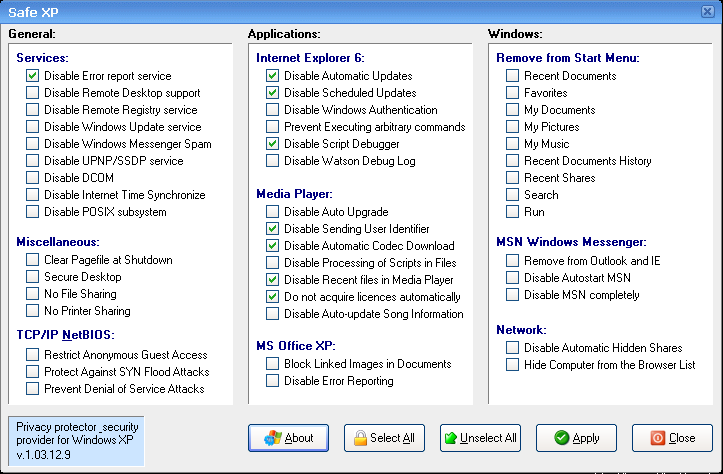Click the version info panel text
Screen dimensions: 723x474
pos(75,441)
